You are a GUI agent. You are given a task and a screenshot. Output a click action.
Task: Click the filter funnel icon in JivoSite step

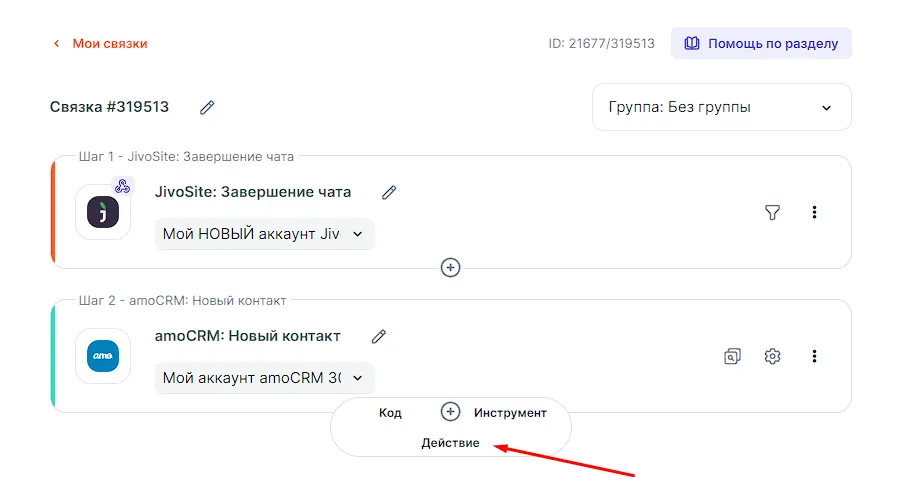772,212
